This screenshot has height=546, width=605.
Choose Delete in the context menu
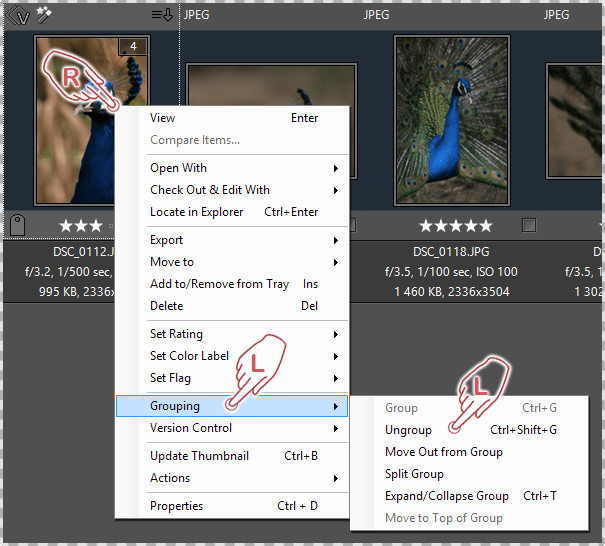tap(233, 306)
